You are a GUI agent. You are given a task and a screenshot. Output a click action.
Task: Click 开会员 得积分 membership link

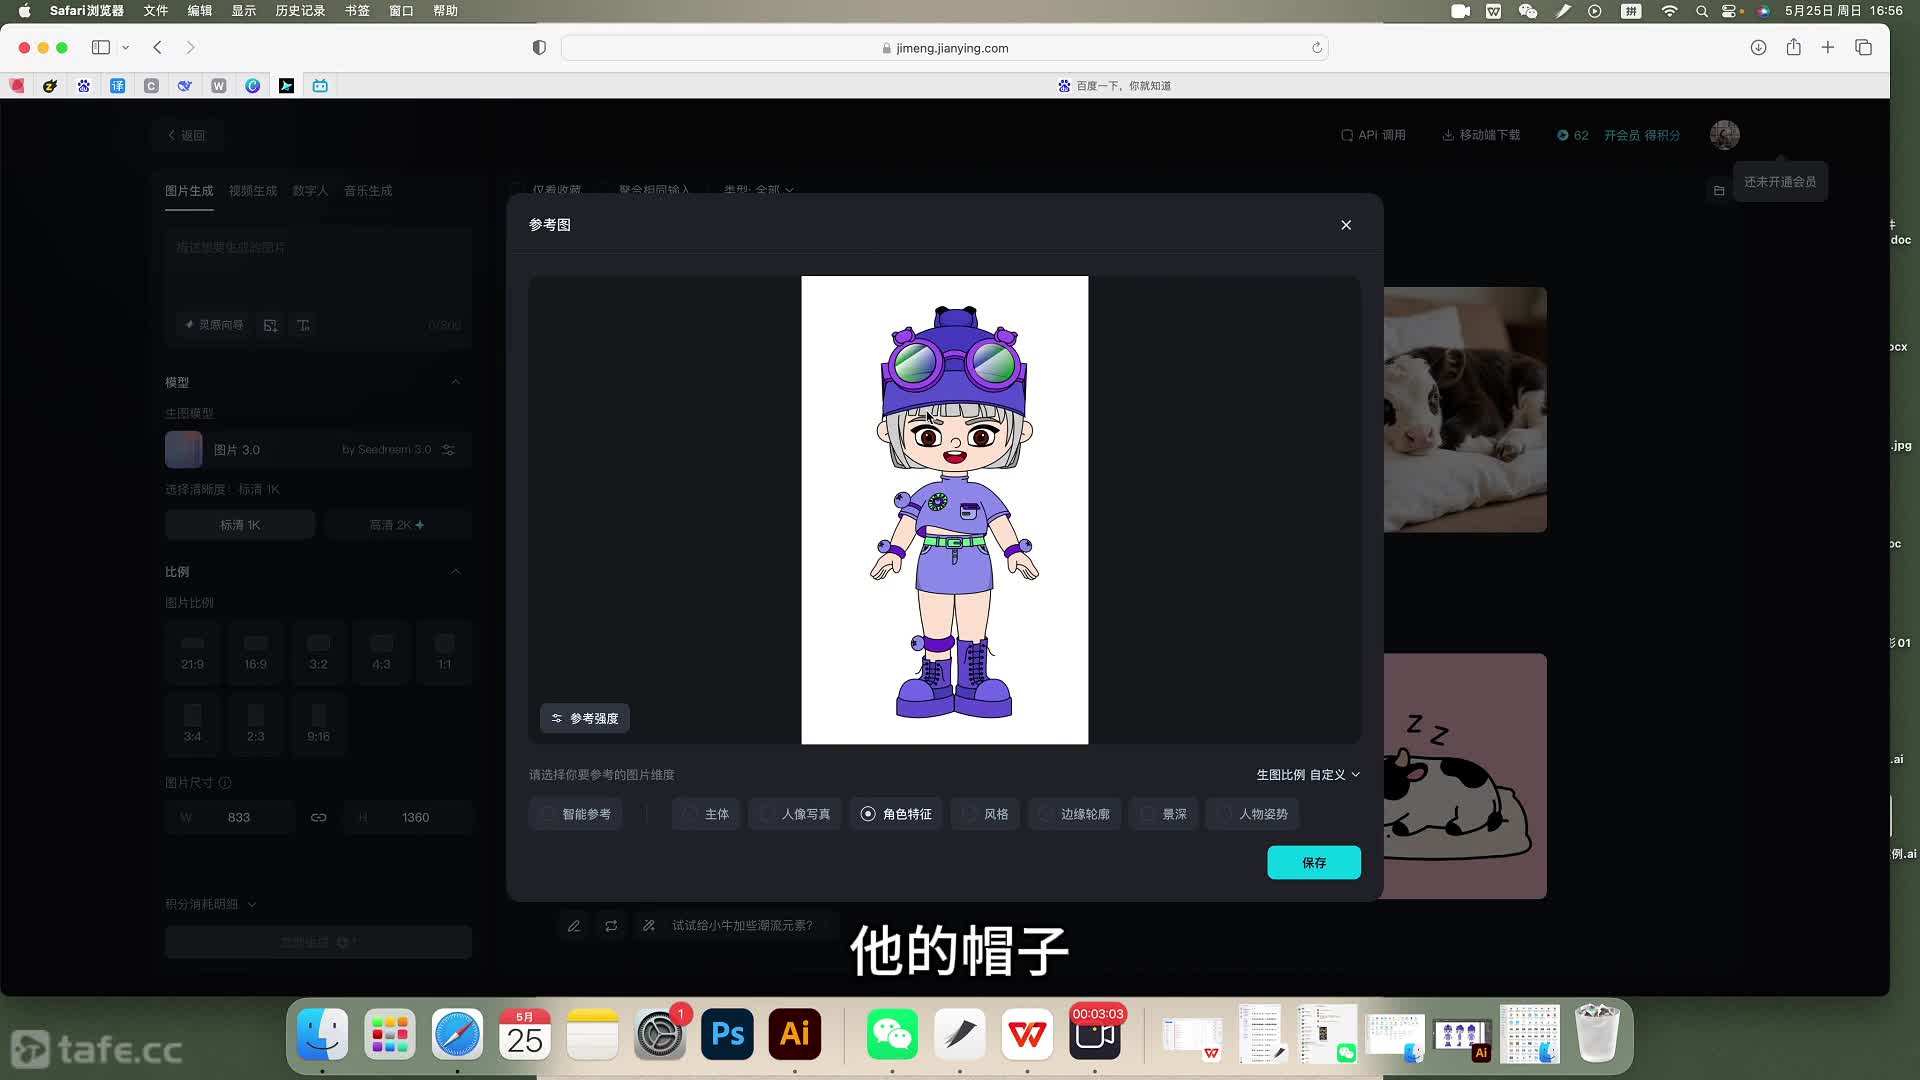tap(1642, 135)
